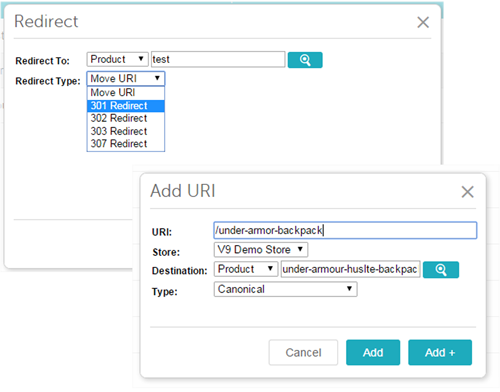Choose Move URI from the list
The image size is (500, 392).
126,93
